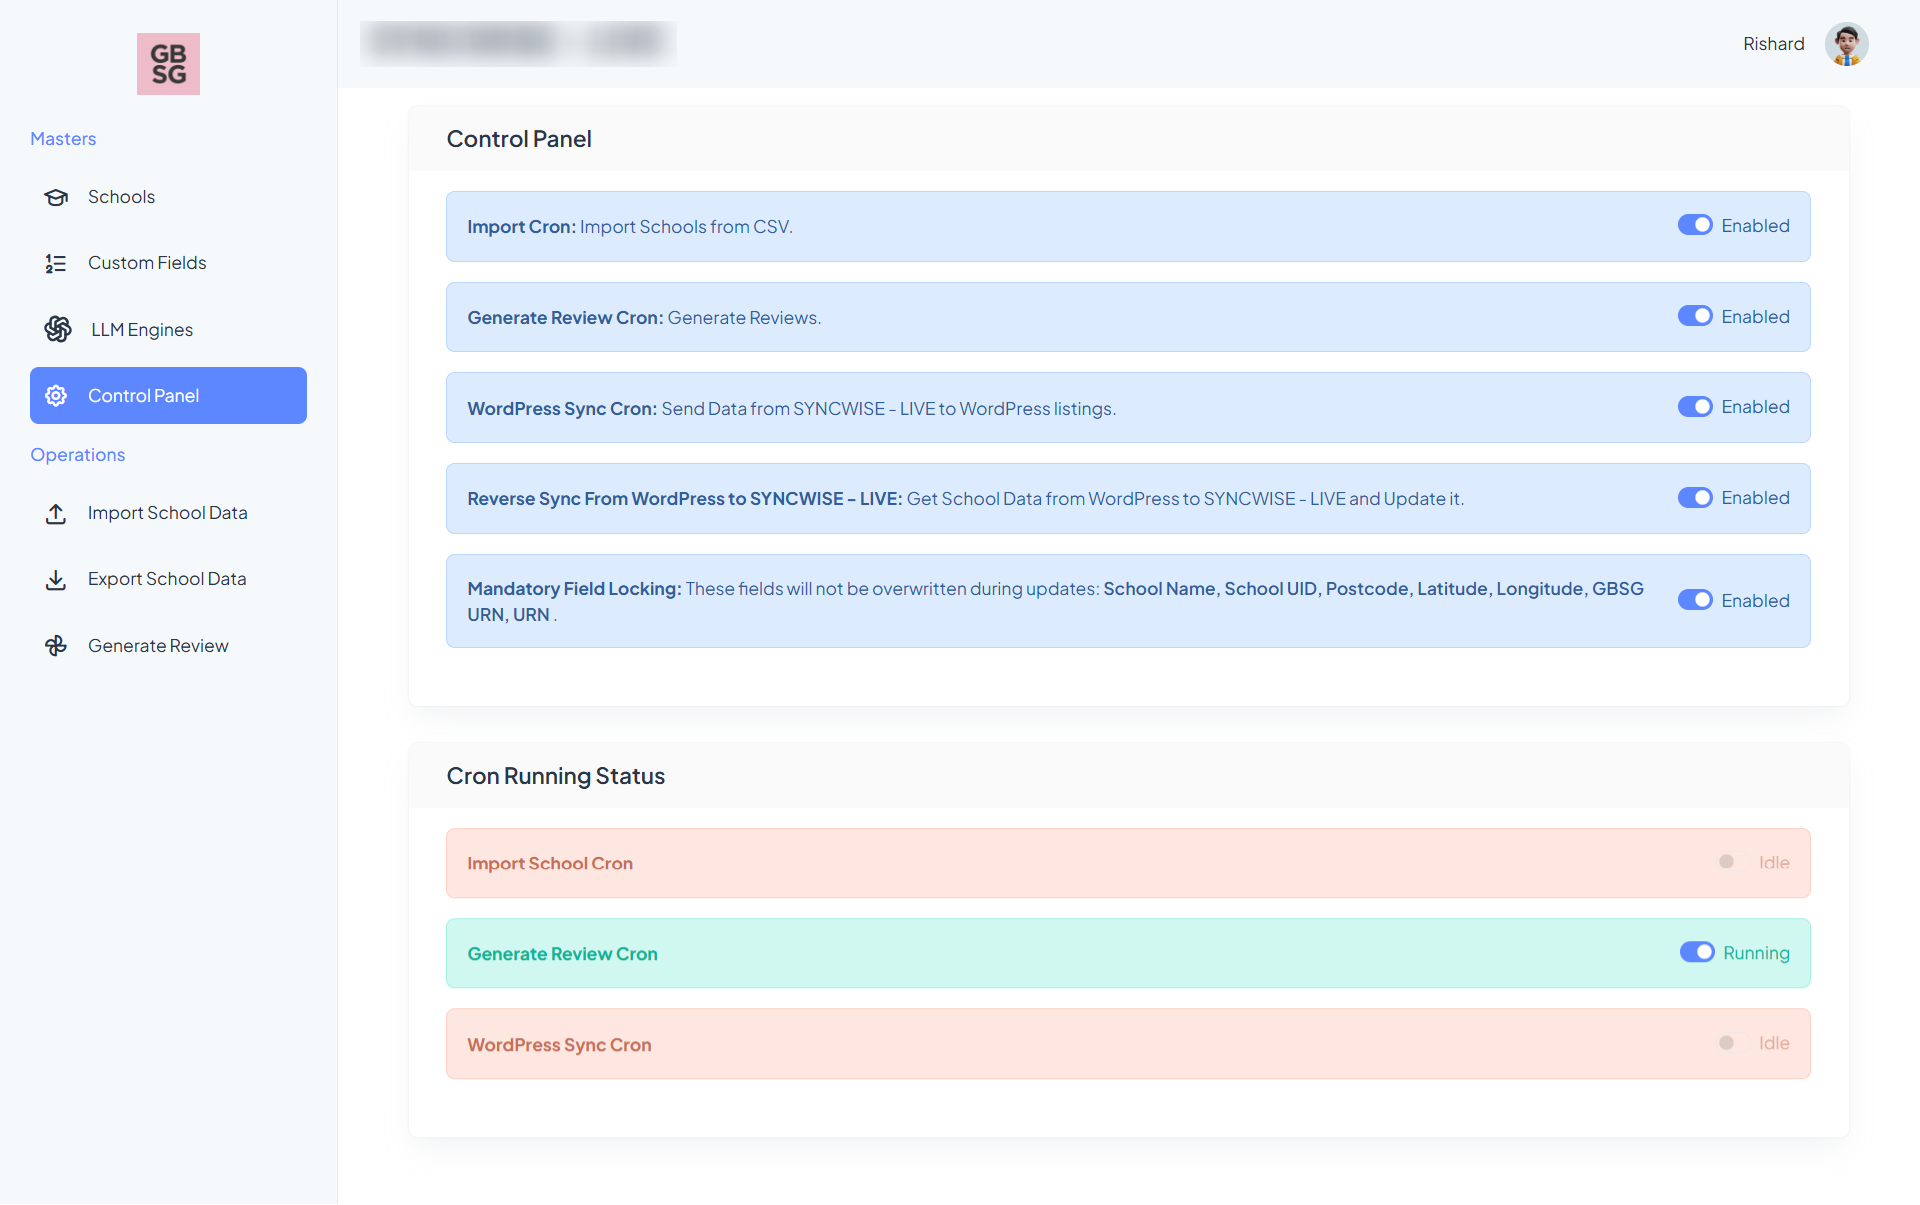Click the blurred page title in header

tap(518, 43)
